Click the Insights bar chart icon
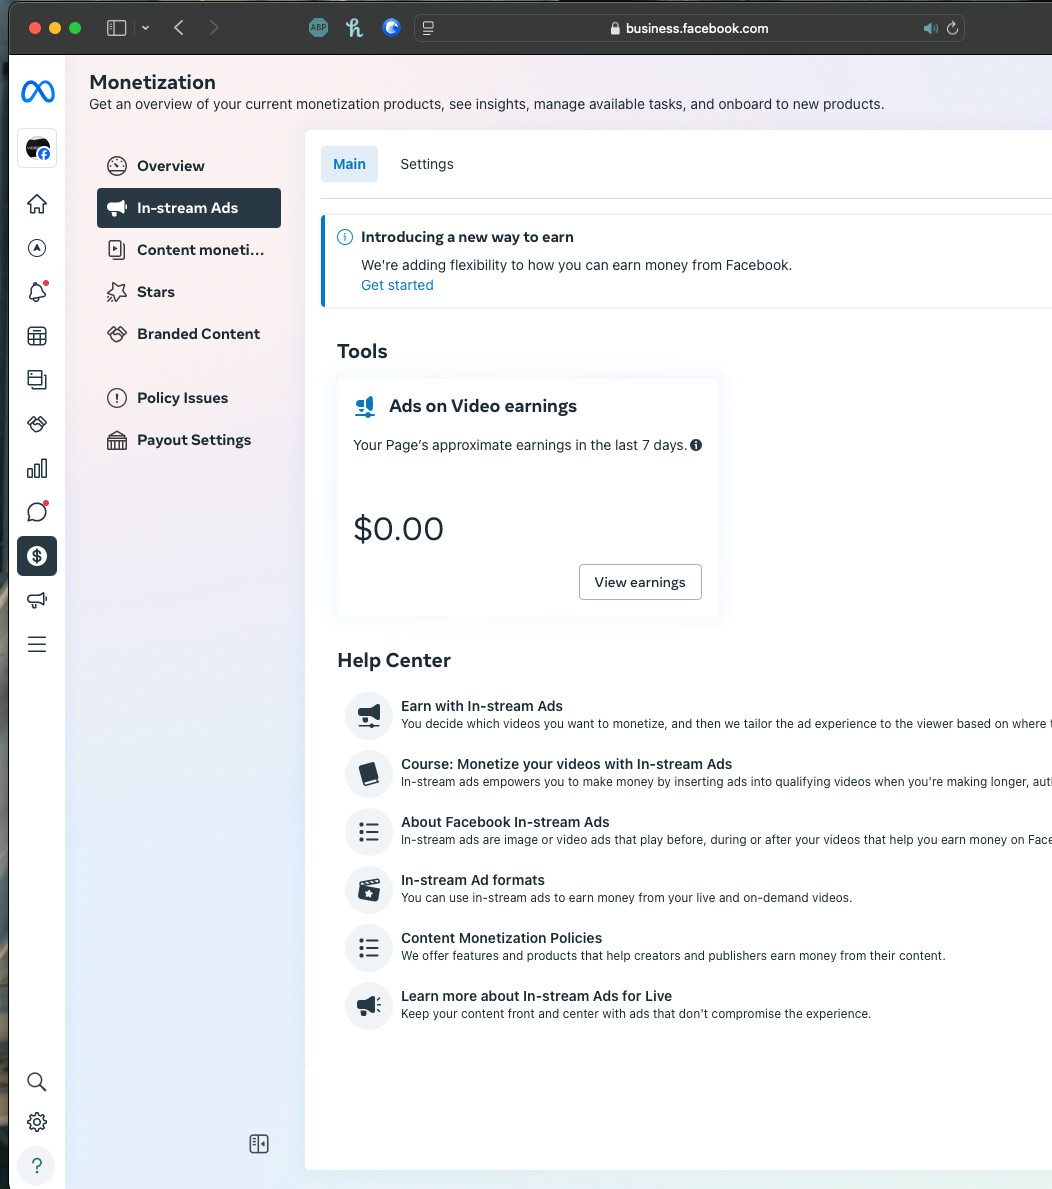 pos(37,468)
